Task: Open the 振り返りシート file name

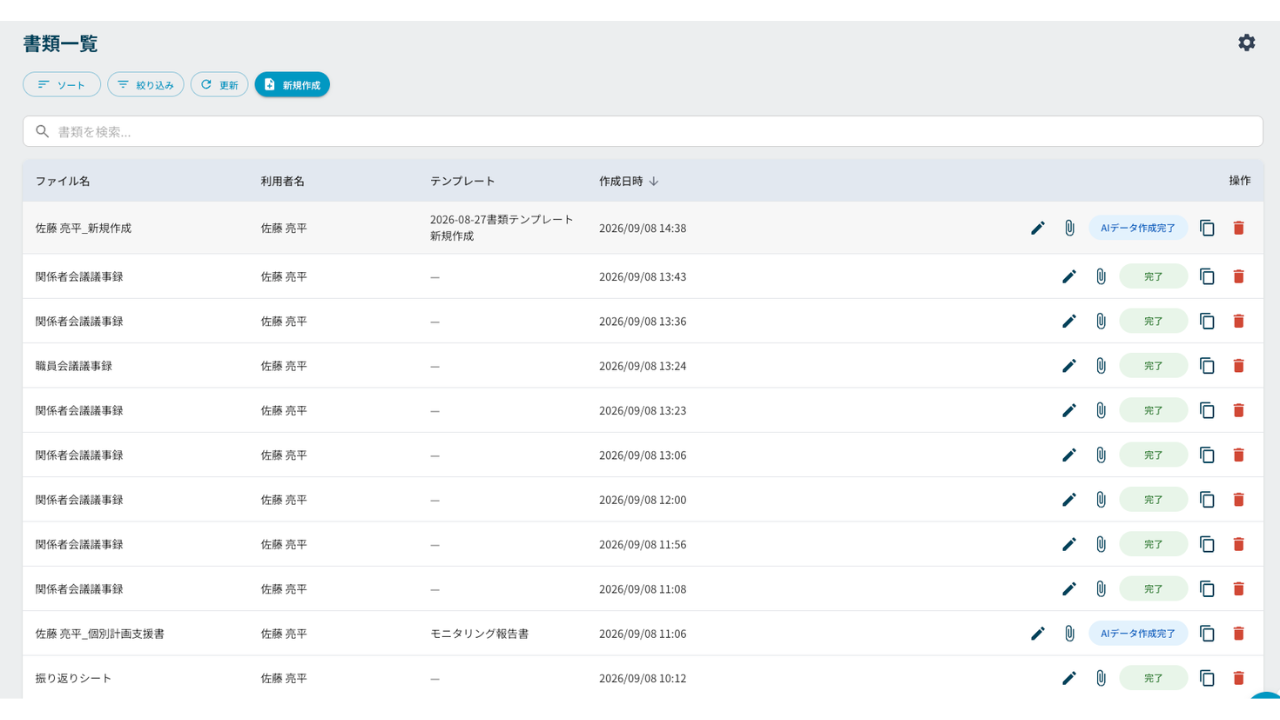Action: click(x=74, y=678)
